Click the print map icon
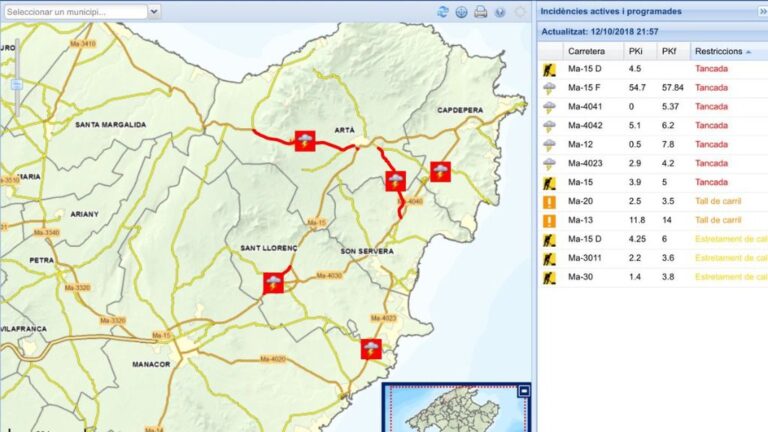Image resolution: width=768 pixels, height=432 pixels. click(480, 12)
